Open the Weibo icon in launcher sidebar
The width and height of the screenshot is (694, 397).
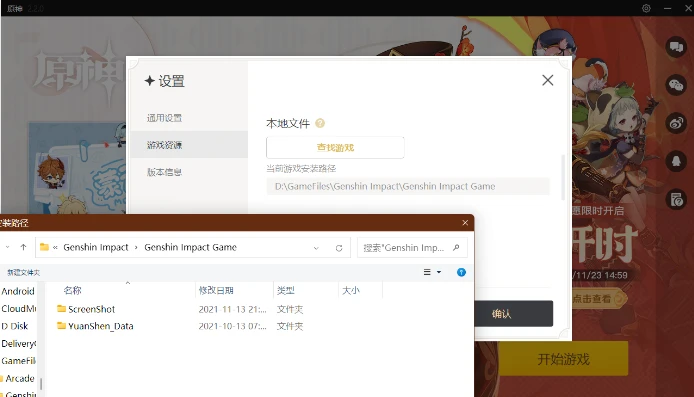pyautogui.click(x=676, y=123)
